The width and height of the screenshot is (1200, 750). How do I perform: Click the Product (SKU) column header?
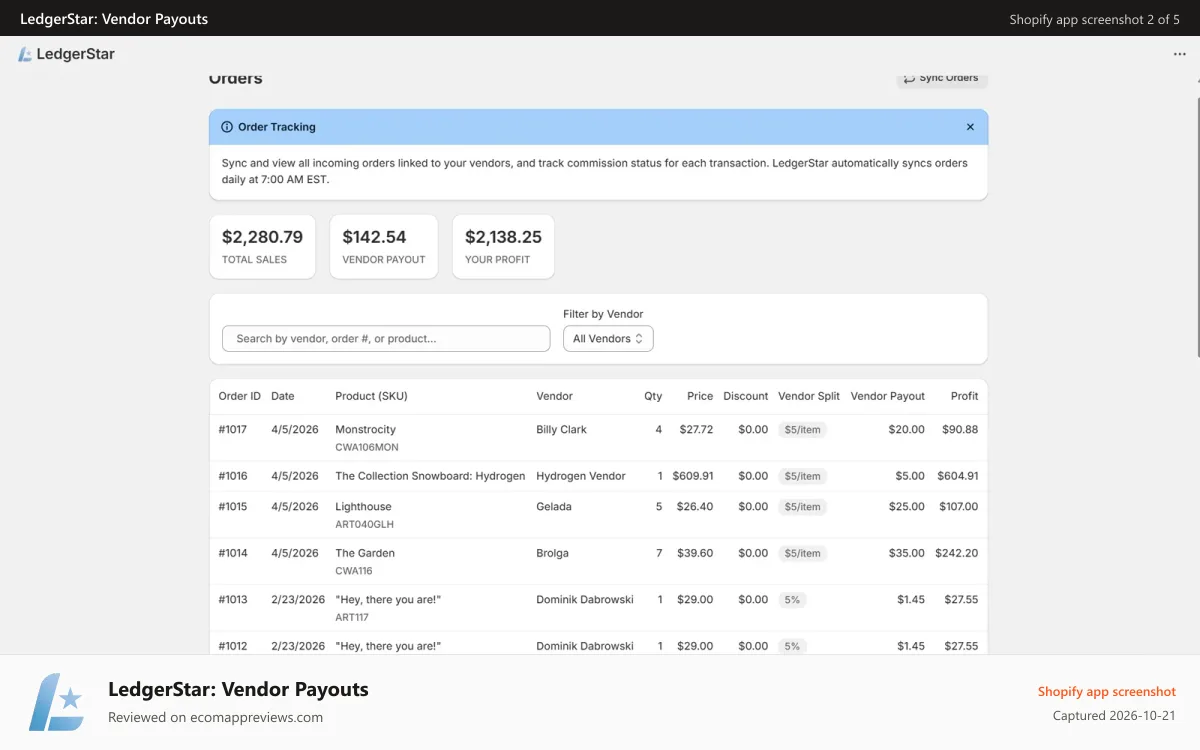(x=371, y=396)
